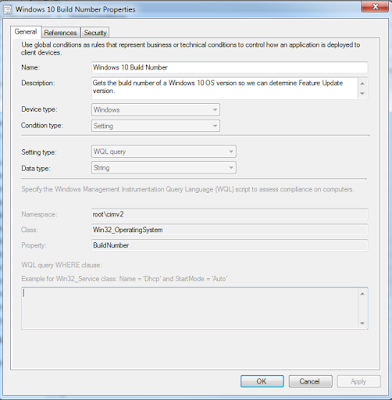Click the 'Setting type:' label
392x400 pixels.
click(x=39, y=152)
